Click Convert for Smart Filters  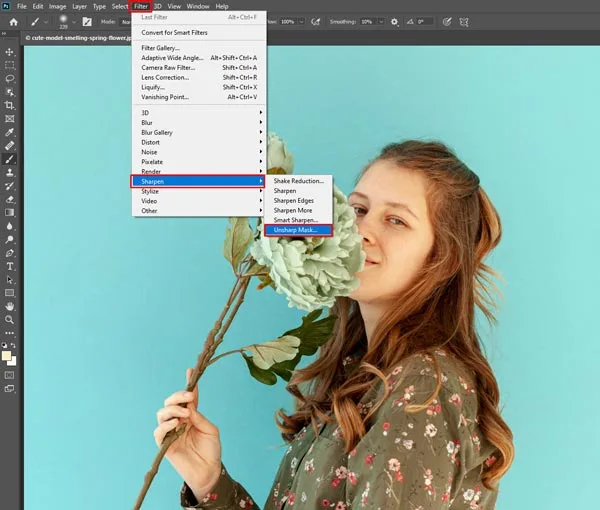[x=176, y=33]
